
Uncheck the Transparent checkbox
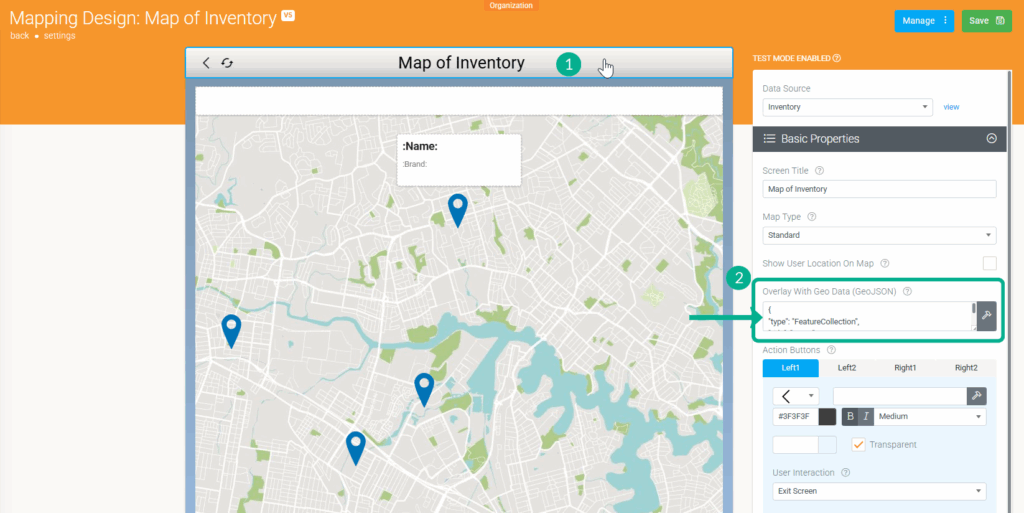point(859,444)
